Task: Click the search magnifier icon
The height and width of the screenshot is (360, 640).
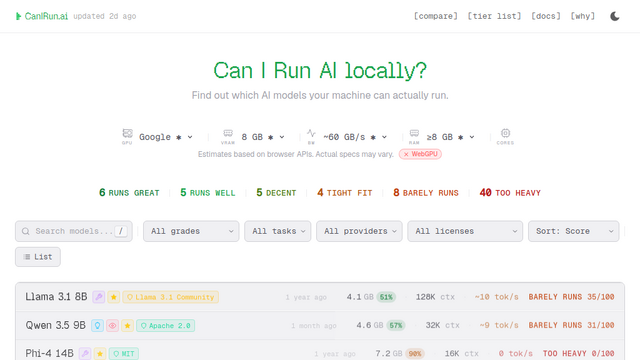Action: (x=26, y=231)
